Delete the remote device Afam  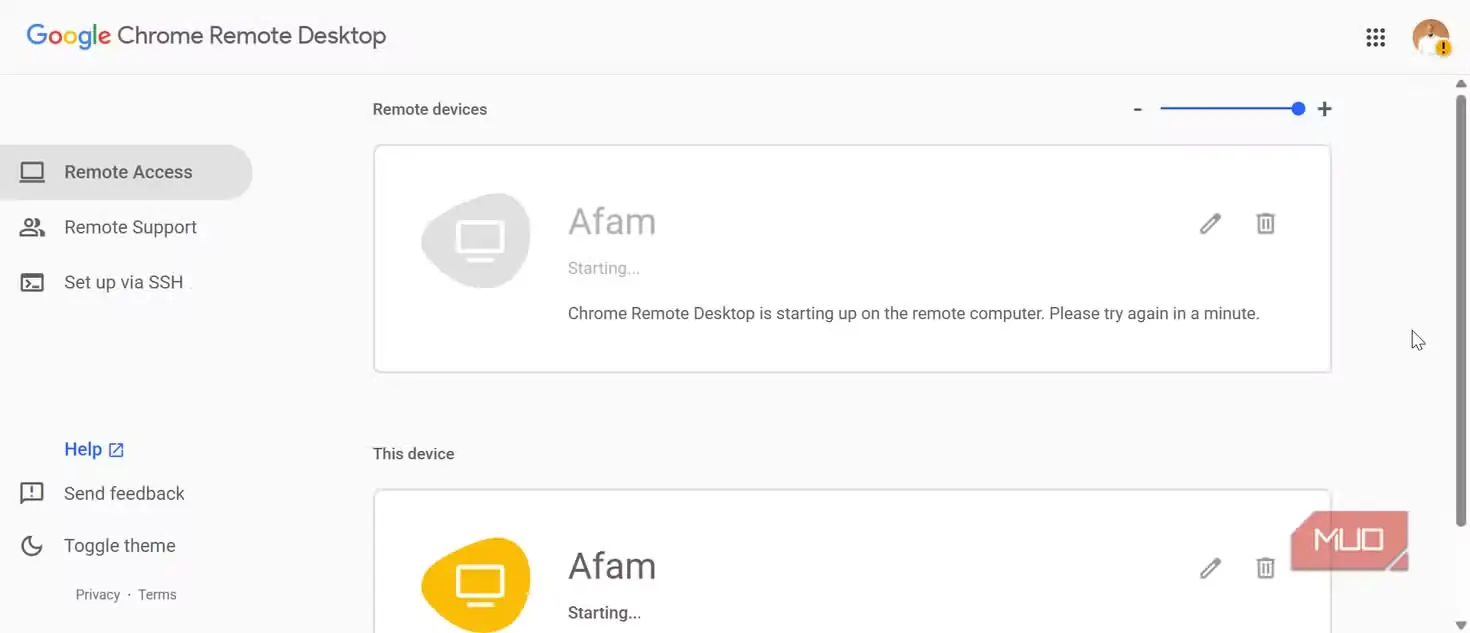[1265, 223]
